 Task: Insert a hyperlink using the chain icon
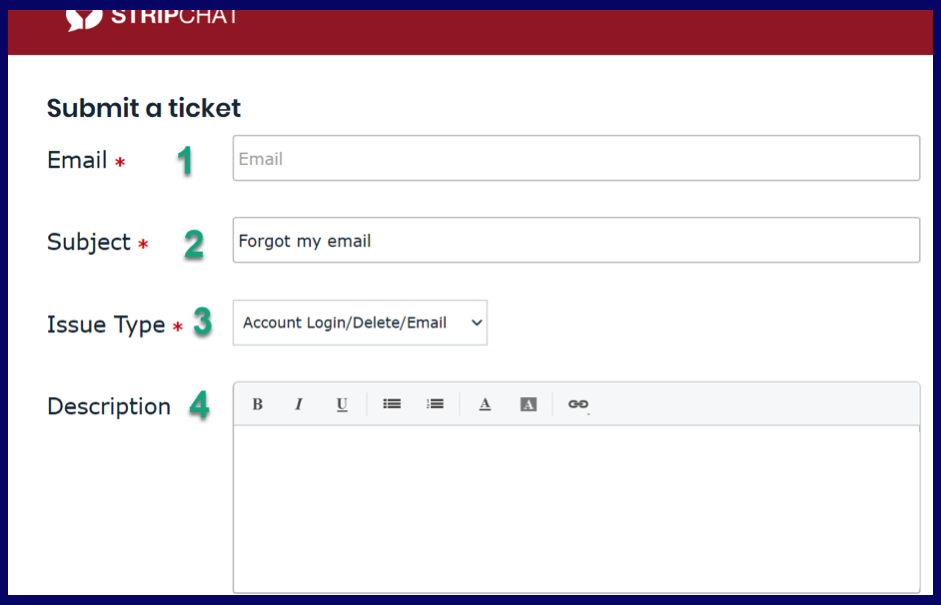(577, 403)
